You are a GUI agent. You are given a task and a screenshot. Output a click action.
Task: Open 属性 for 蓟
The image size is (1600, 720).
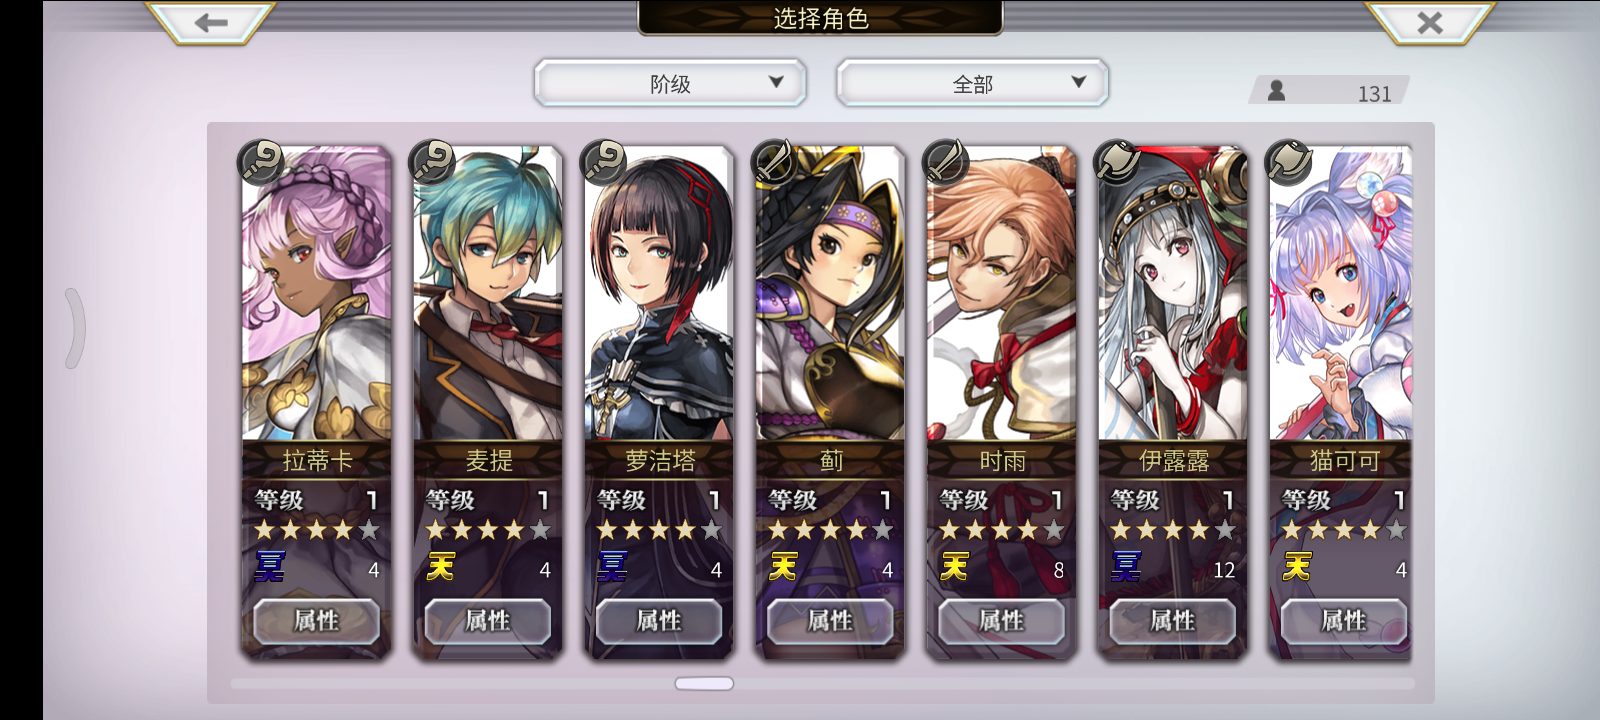point(830,621)
